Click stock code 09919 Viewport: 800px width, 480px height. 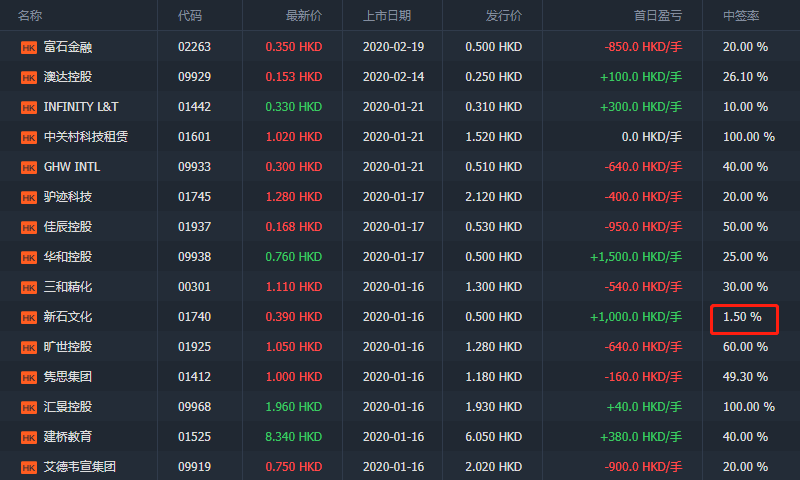pyautogui.click(x=194, y=467)
